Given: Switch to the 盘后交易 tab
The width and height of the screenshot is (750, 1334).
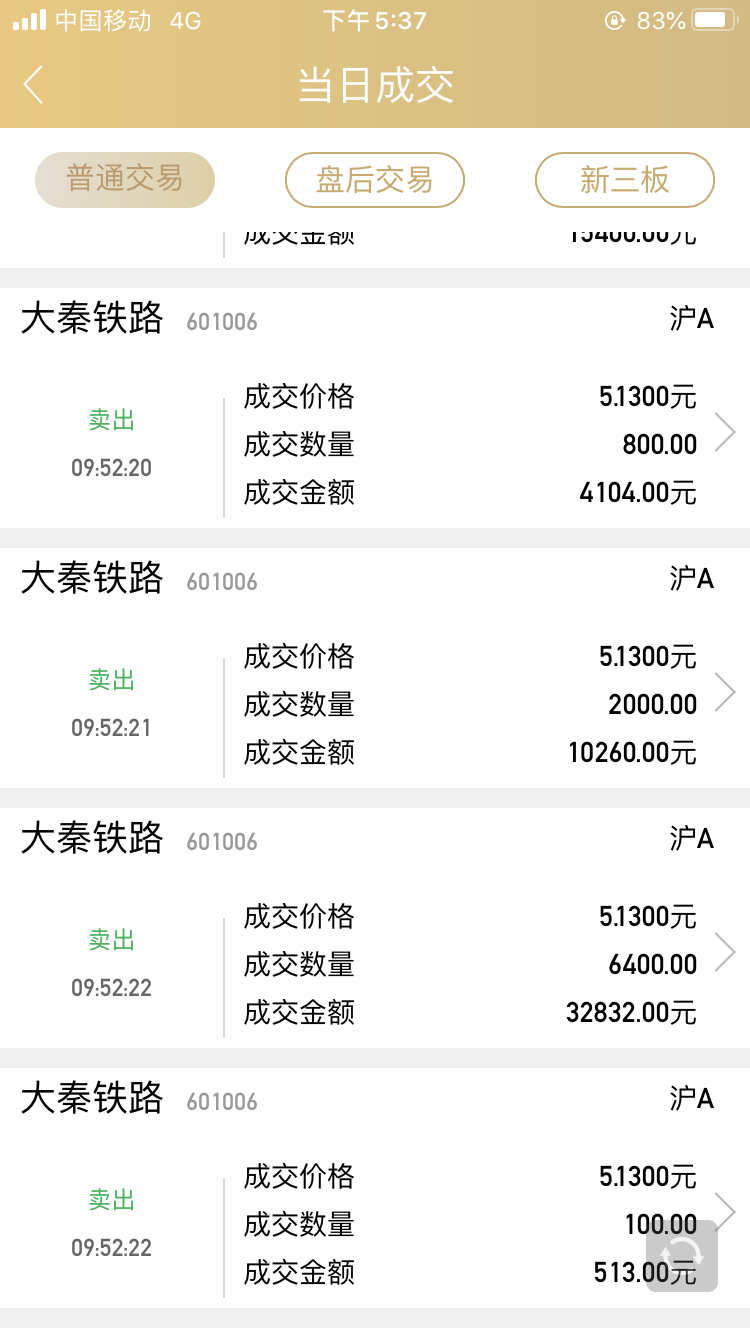Looking at the screenshot, I should point(375,180).
